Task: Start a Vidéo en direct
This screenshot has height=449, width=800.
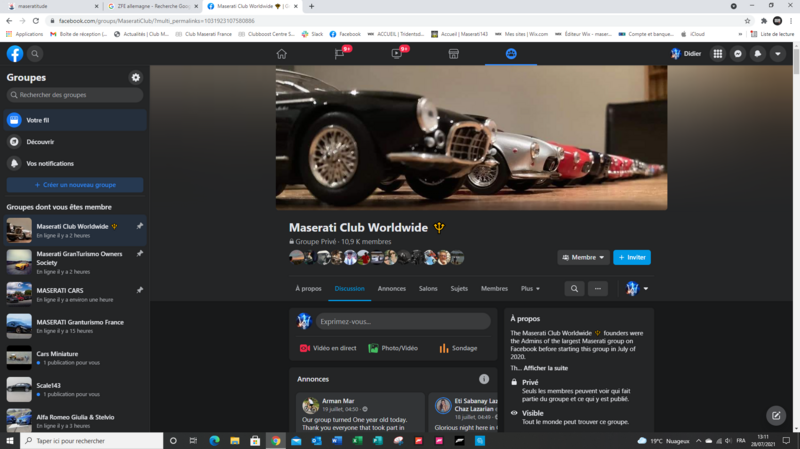Action: (328, 348)
